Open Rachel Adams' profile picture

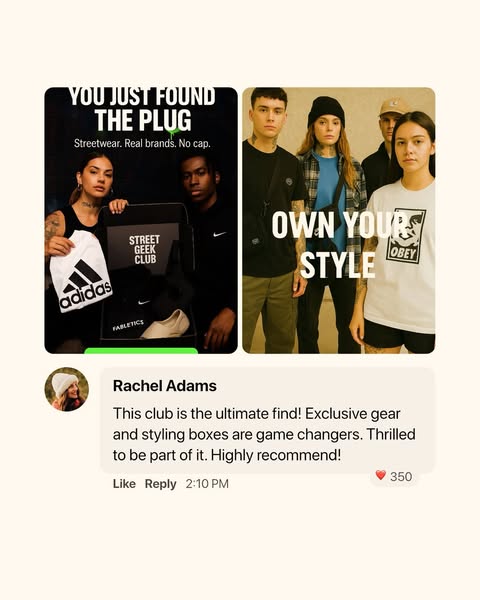click(x=67, y=389)
